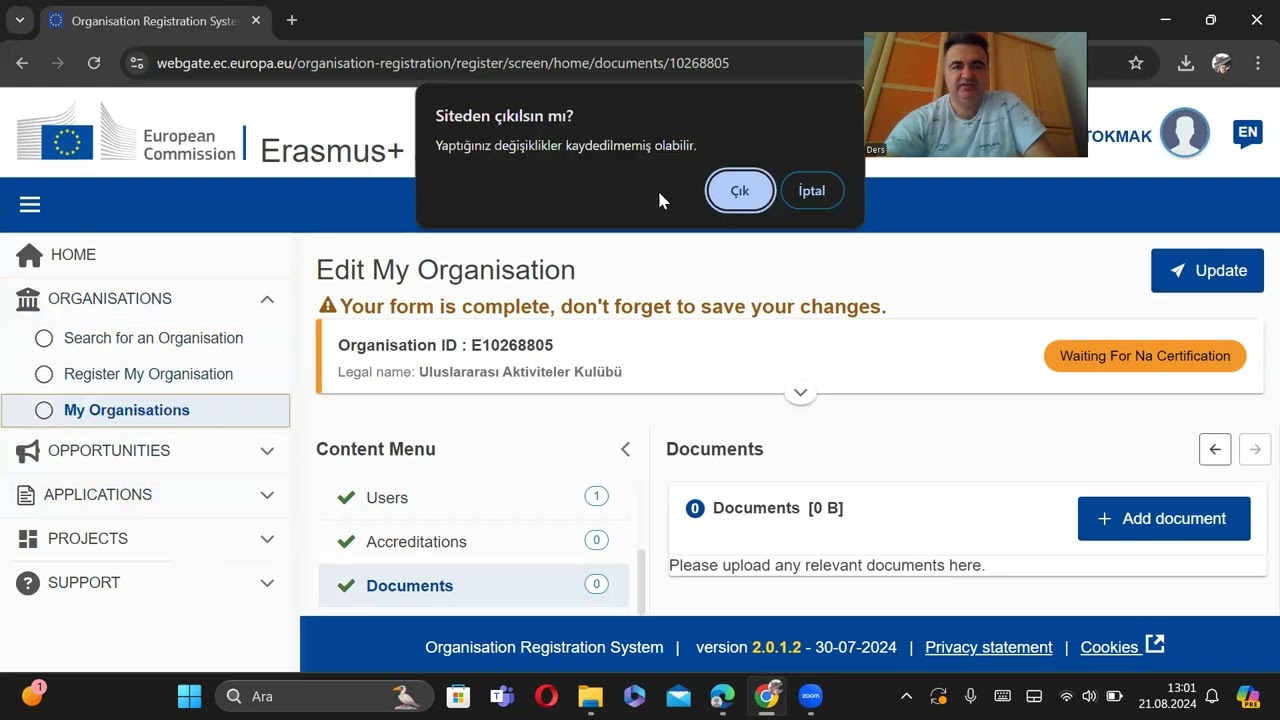
Task: Go to previous section arrow
Action: pyautogui.click(x=1215, y=450)
